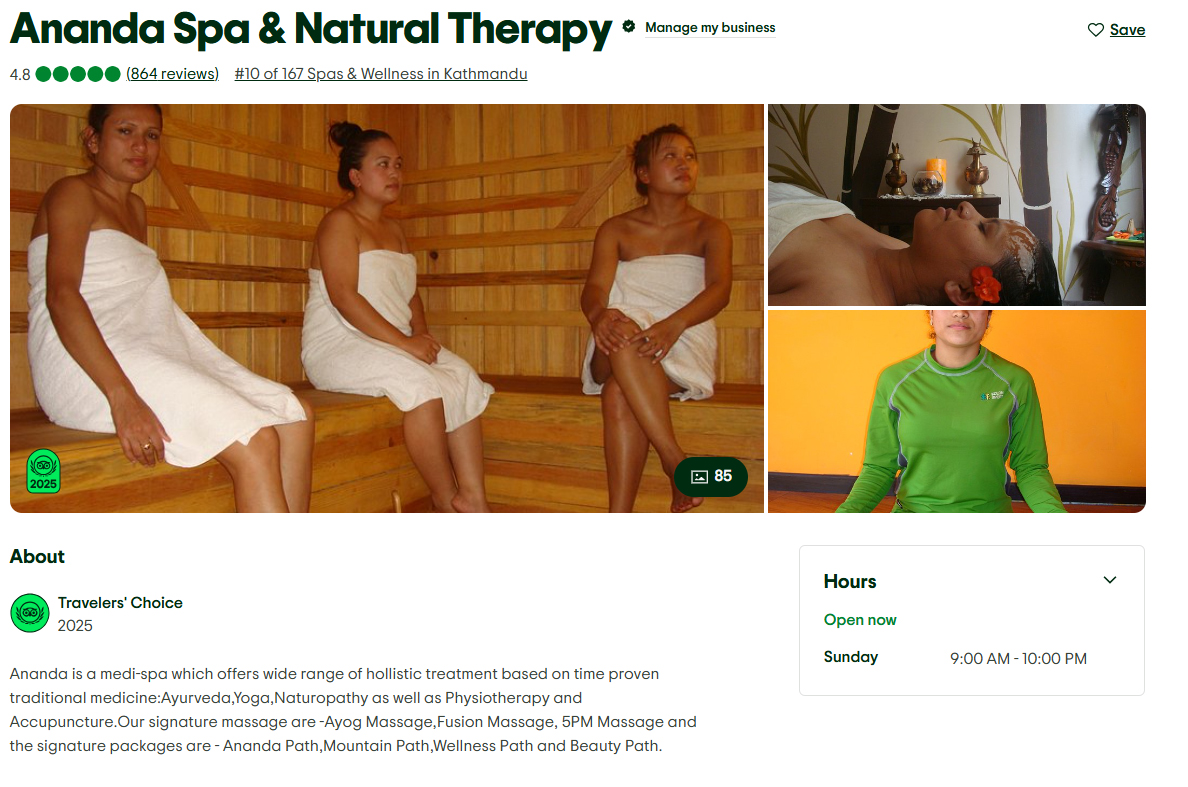Expand the Hours chevron
1188x787 pixels.
pos(1109,580)
